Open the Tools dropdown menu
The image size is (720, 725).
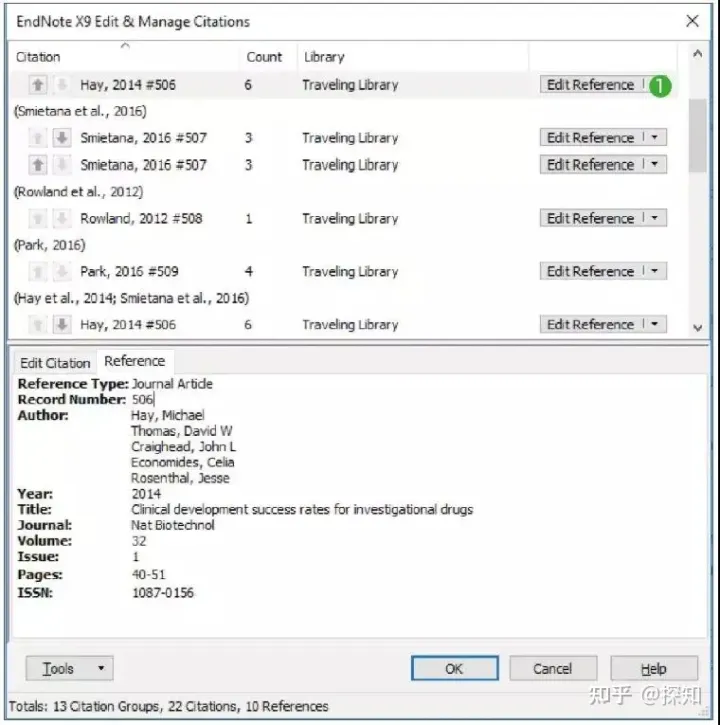point(69,668)
